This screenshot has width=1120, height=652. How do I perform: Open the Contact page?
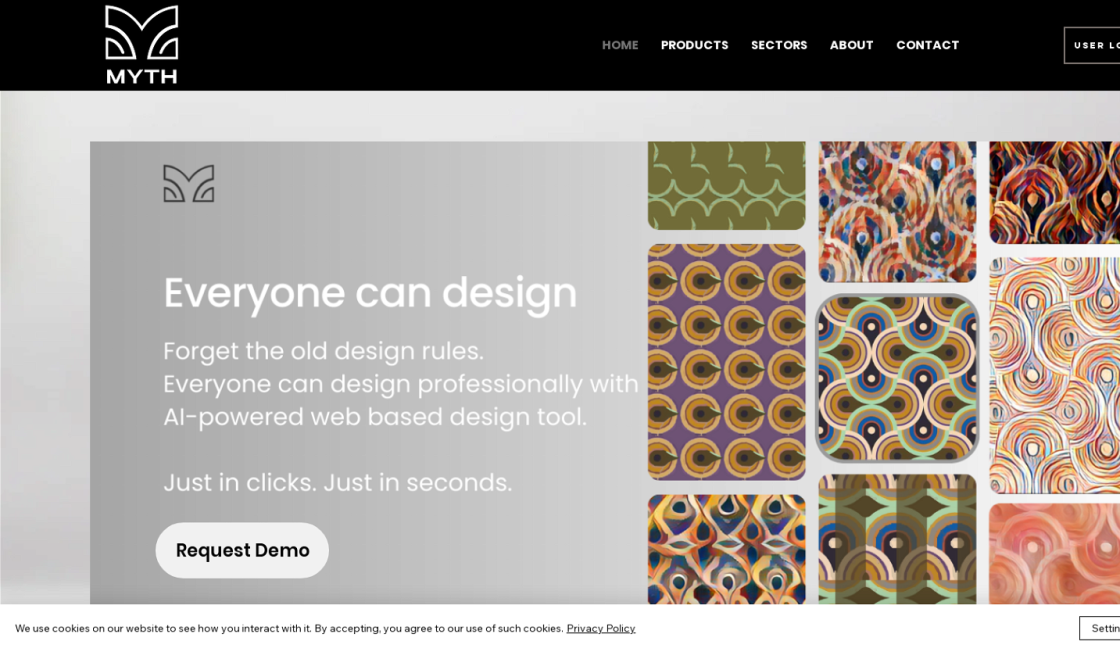927,45
